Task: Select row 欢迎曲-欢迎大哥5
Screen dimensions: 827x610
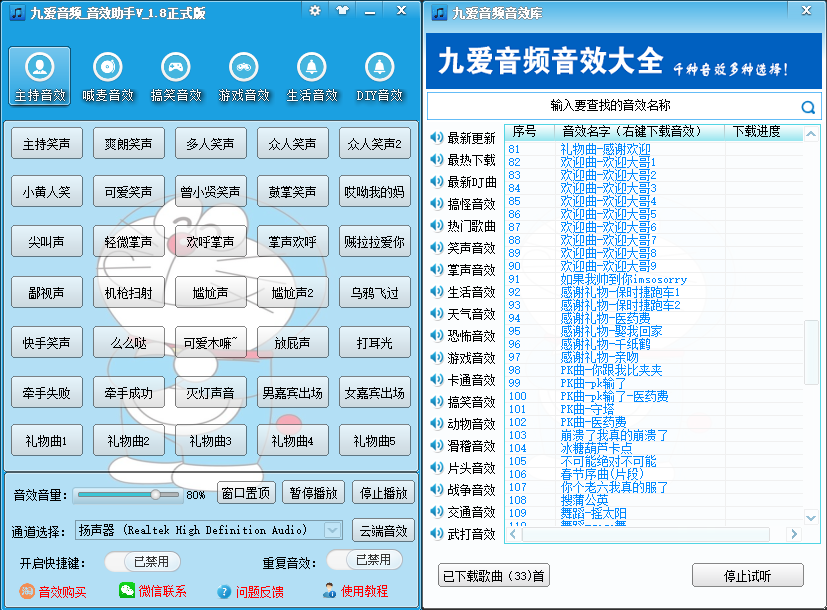Action: point(654,214)
